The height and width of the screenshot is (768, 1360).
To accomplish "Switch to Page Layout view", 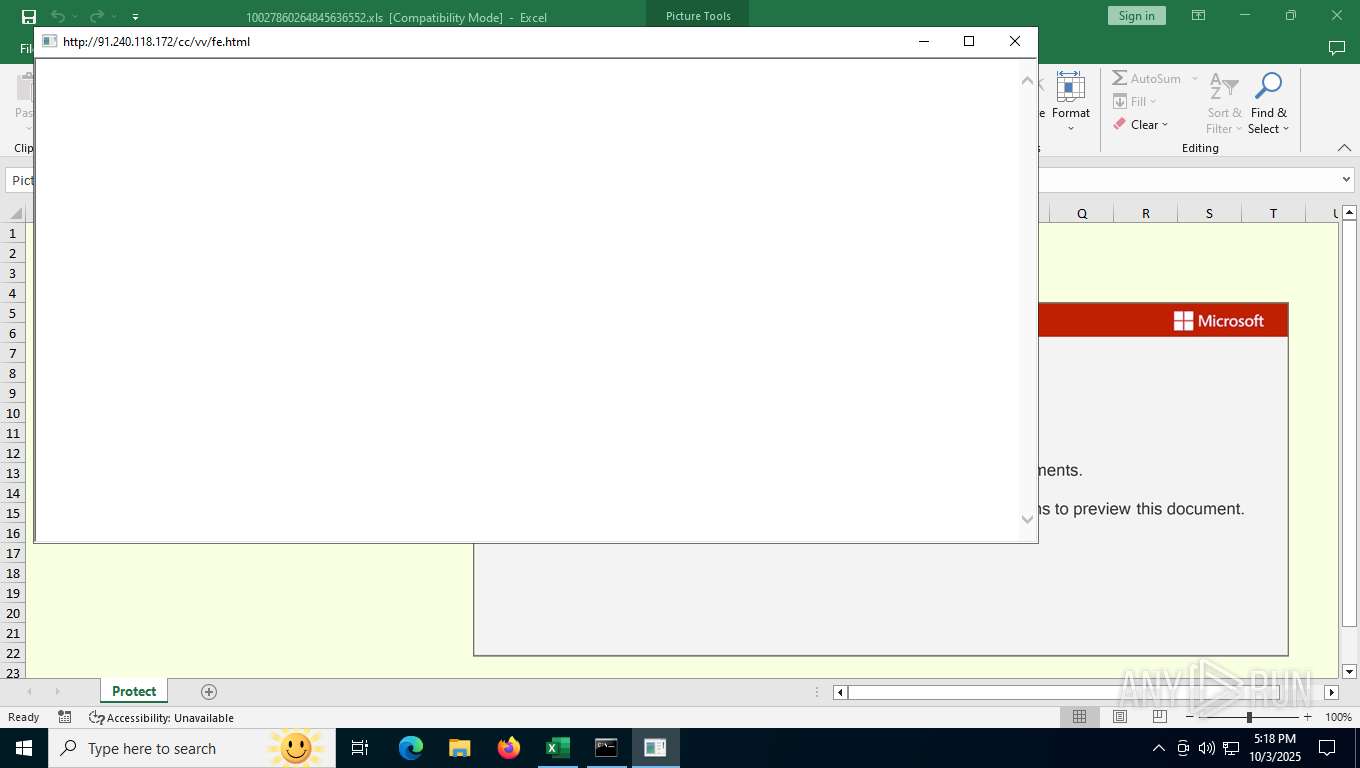I will coord(1120,717).
